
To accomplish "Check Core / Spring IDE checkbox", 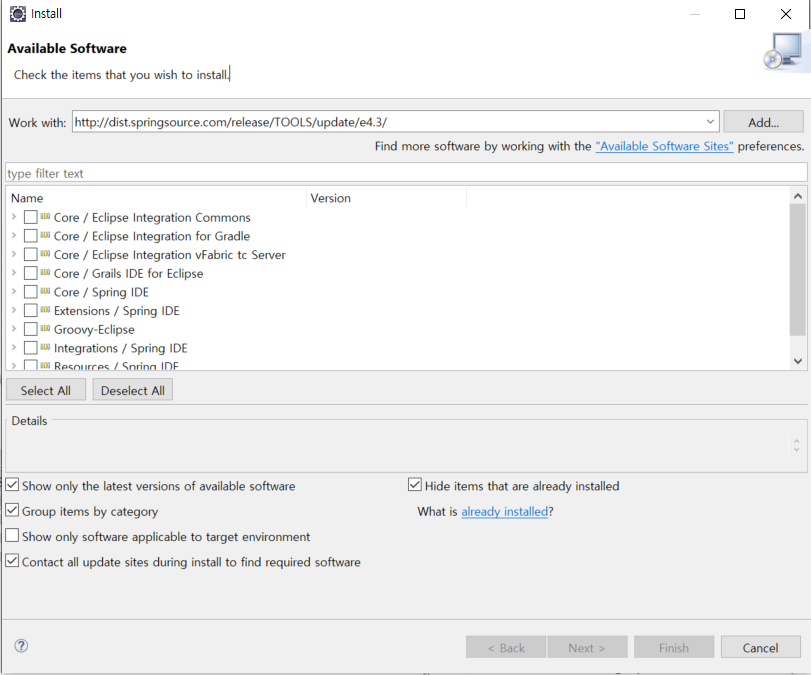I will (31, 292).
